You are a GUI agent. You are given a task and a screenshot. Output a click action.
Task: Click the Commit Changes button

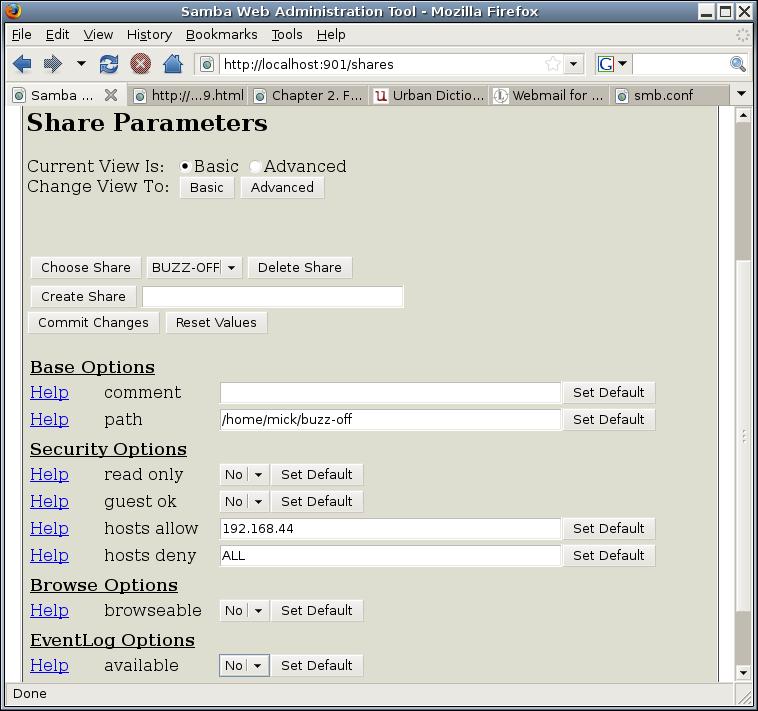pyautogui.click(x=93, y=323)
